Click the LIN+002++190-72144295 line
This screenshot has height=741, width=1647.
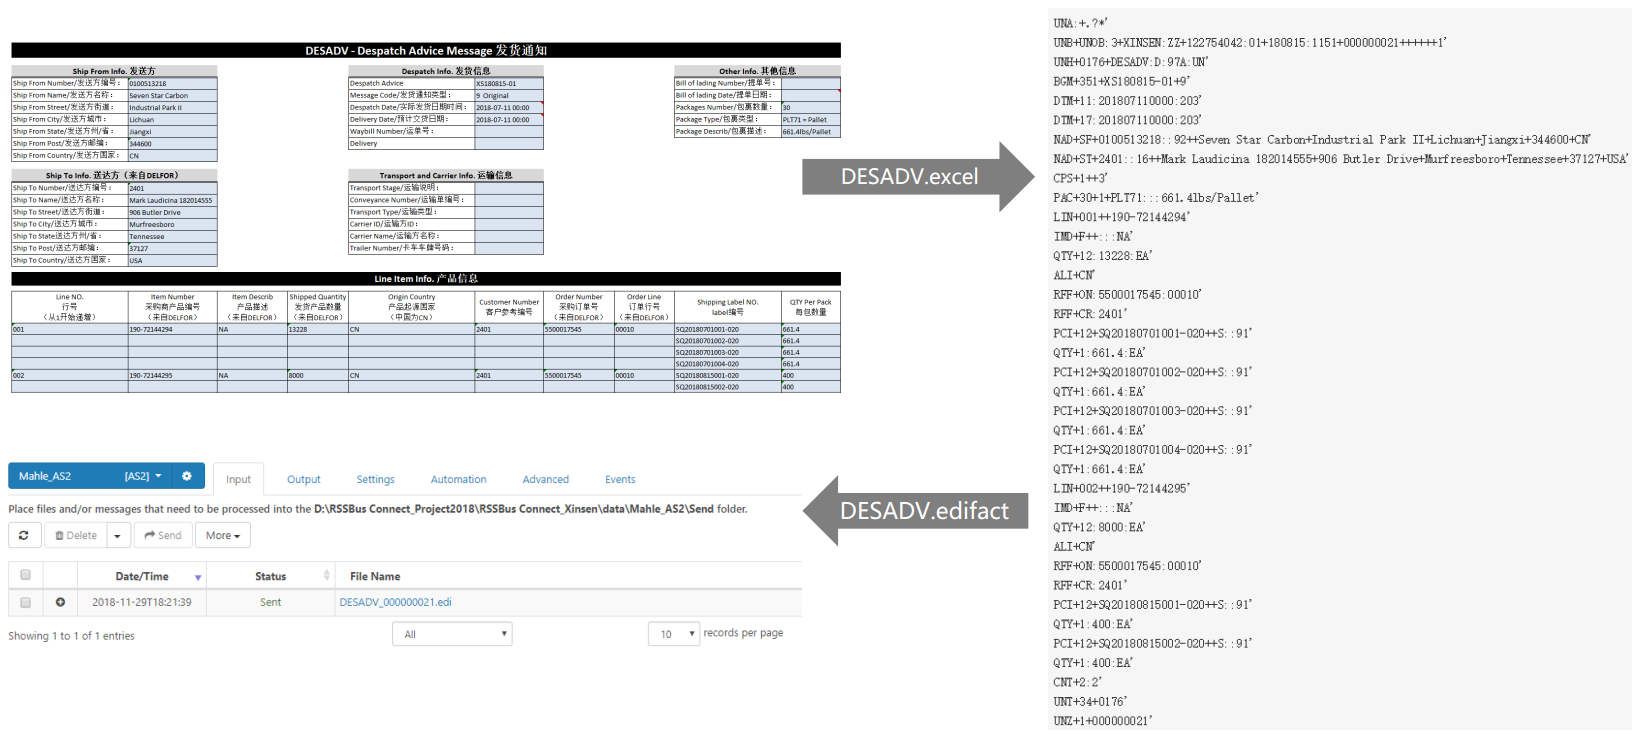[x=1121, y=488]
